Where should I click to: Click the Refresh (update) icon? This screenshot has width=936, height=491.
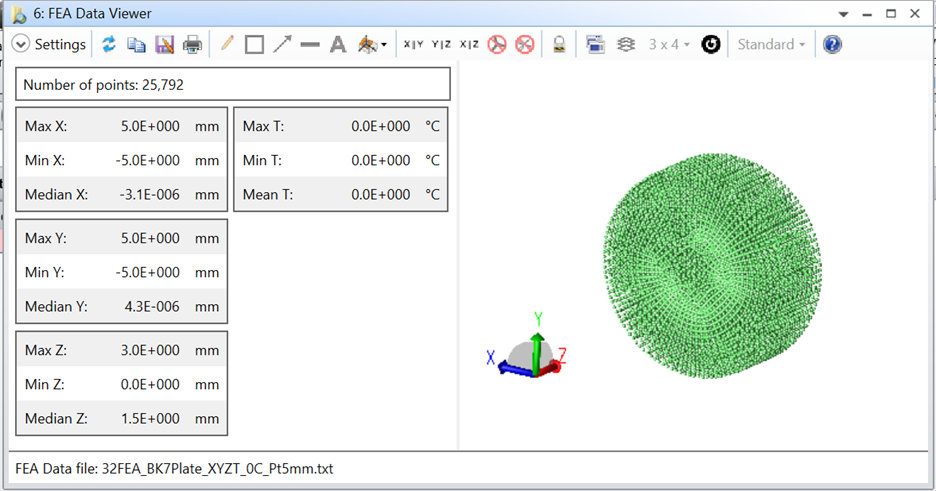pos(109,44)
